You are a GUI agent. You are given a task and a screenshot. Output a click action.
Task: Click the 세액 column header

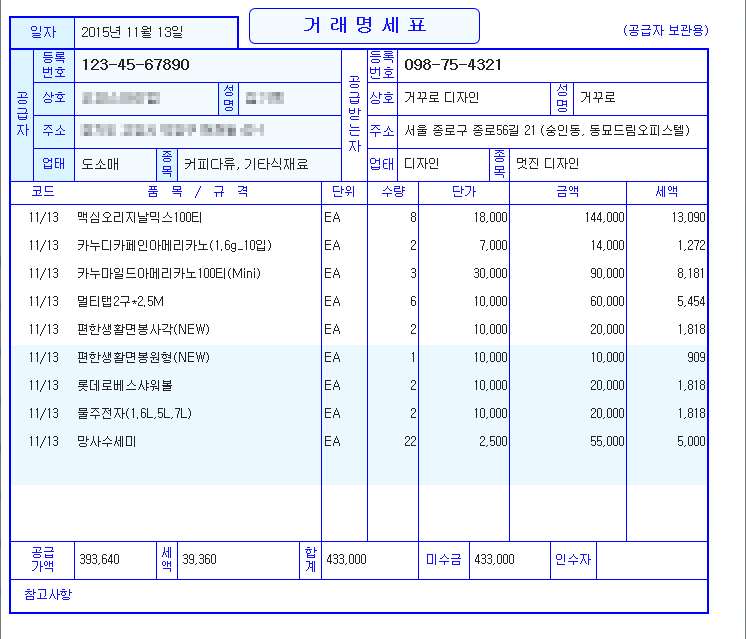666,191
